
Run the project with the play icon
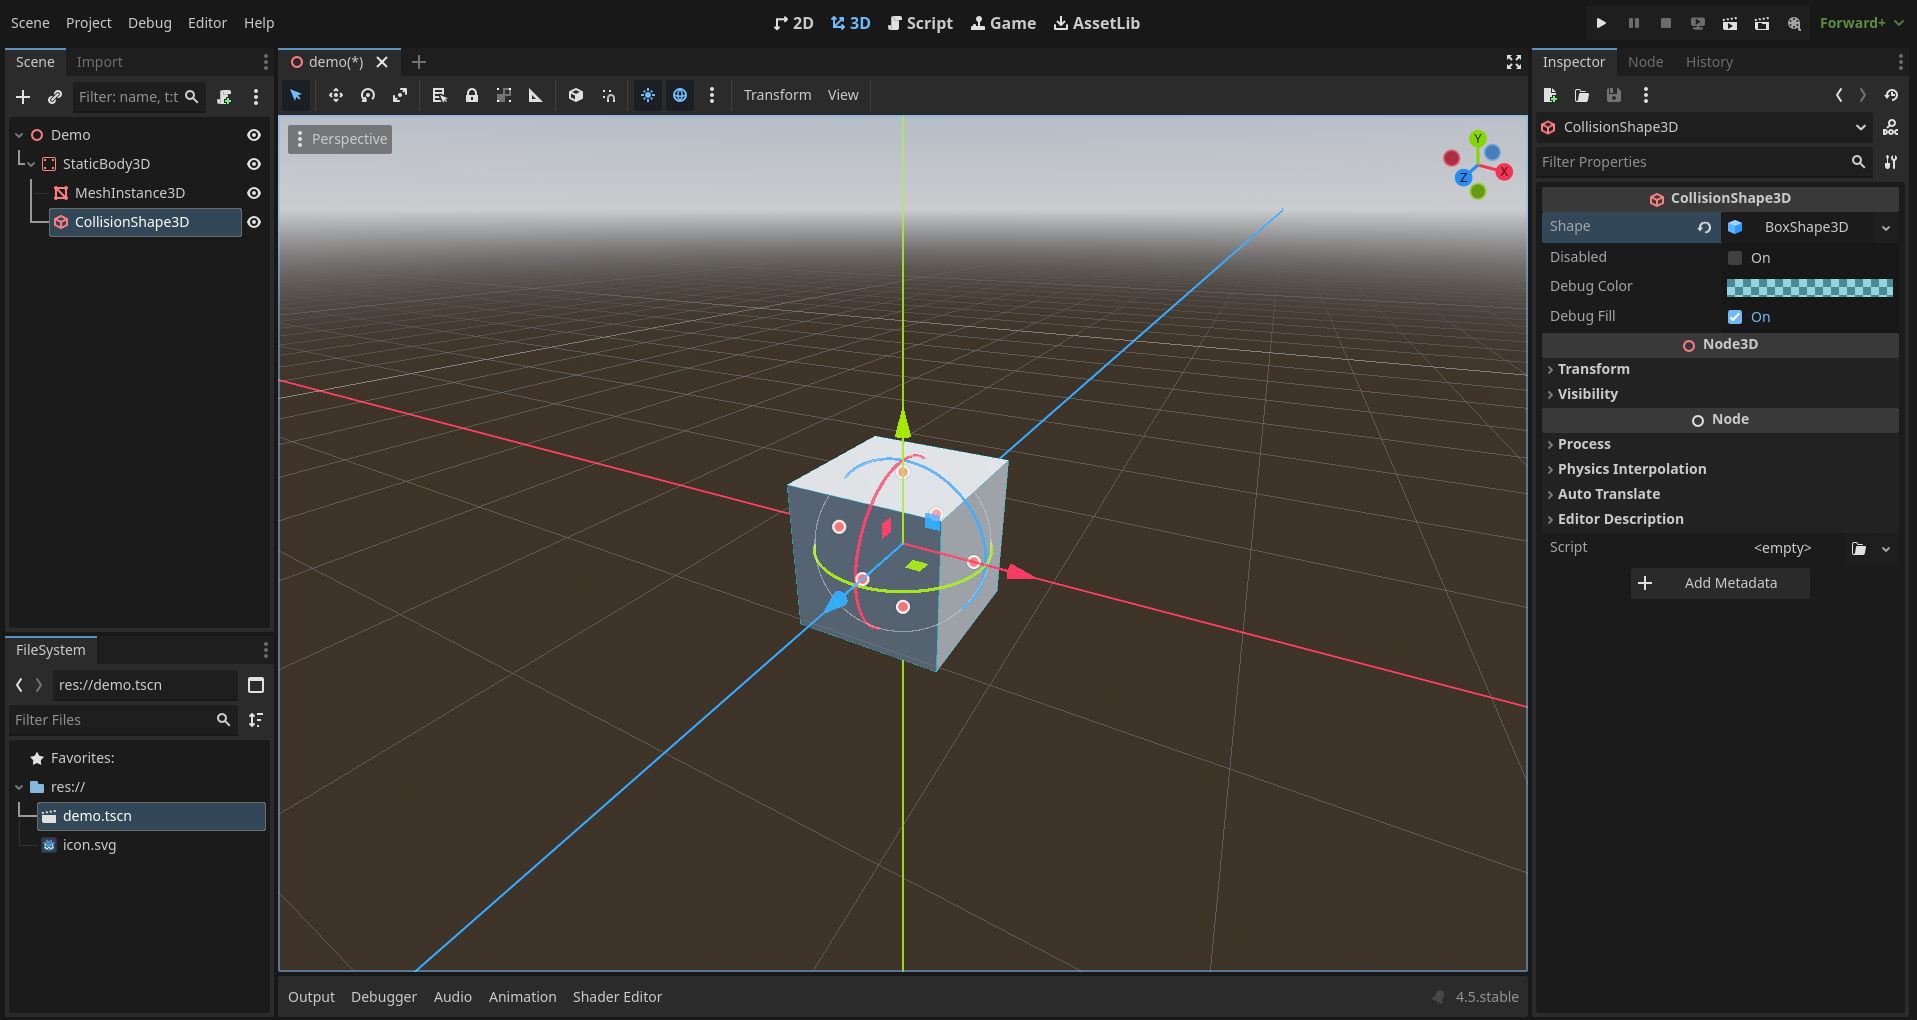point(1600,22)
